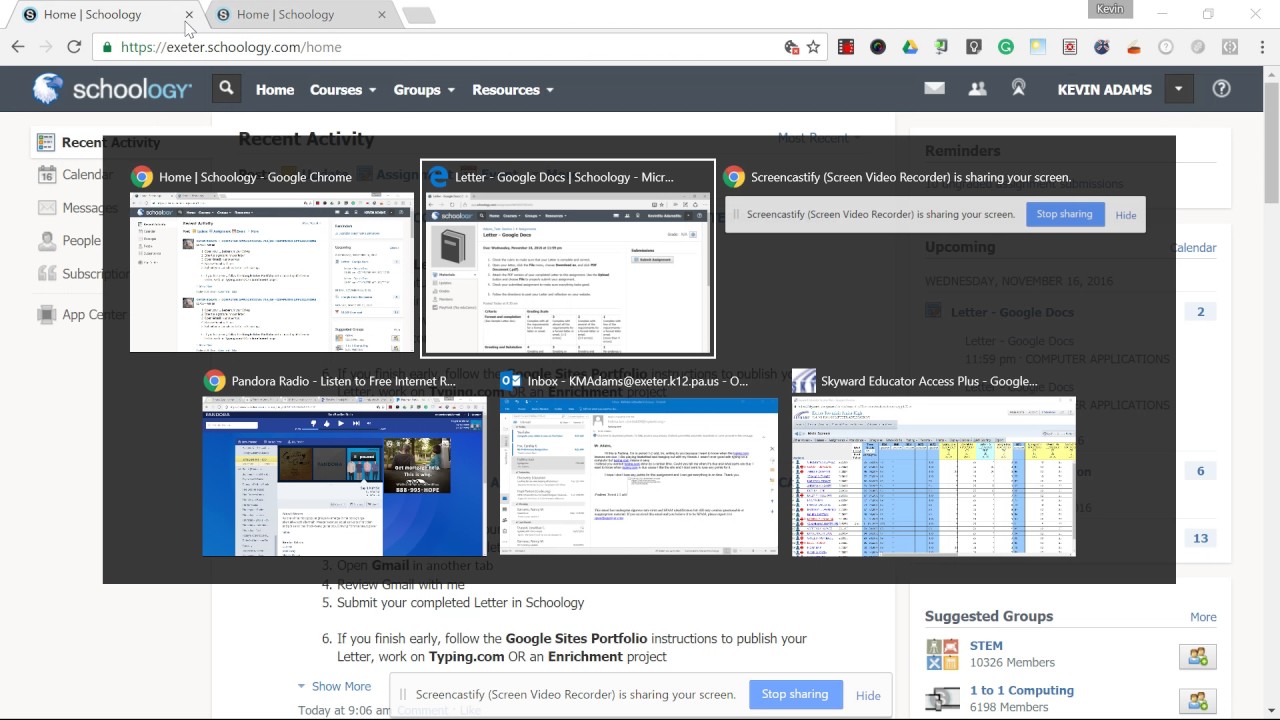Viewport: 1280px width, 720px height.
Task: Click the Kevin Adams profile name
Action: click(1104, 89)
